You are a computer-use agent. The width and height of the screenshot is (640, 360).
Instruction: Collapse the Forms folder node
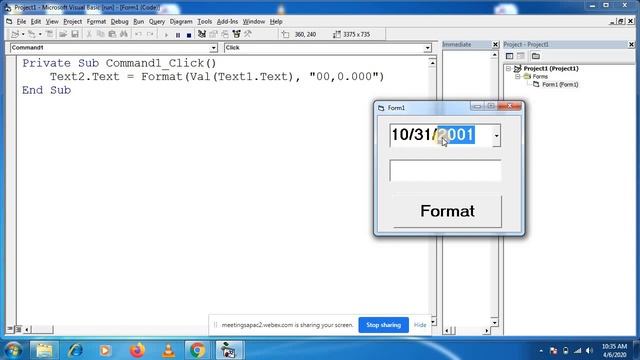tap(518, 76)
